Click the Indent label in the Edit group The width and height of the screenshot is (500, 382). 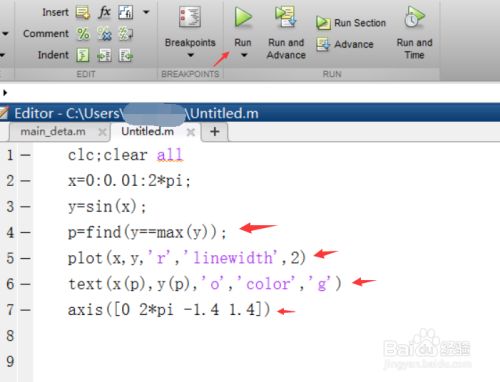[x=53, y=55]
